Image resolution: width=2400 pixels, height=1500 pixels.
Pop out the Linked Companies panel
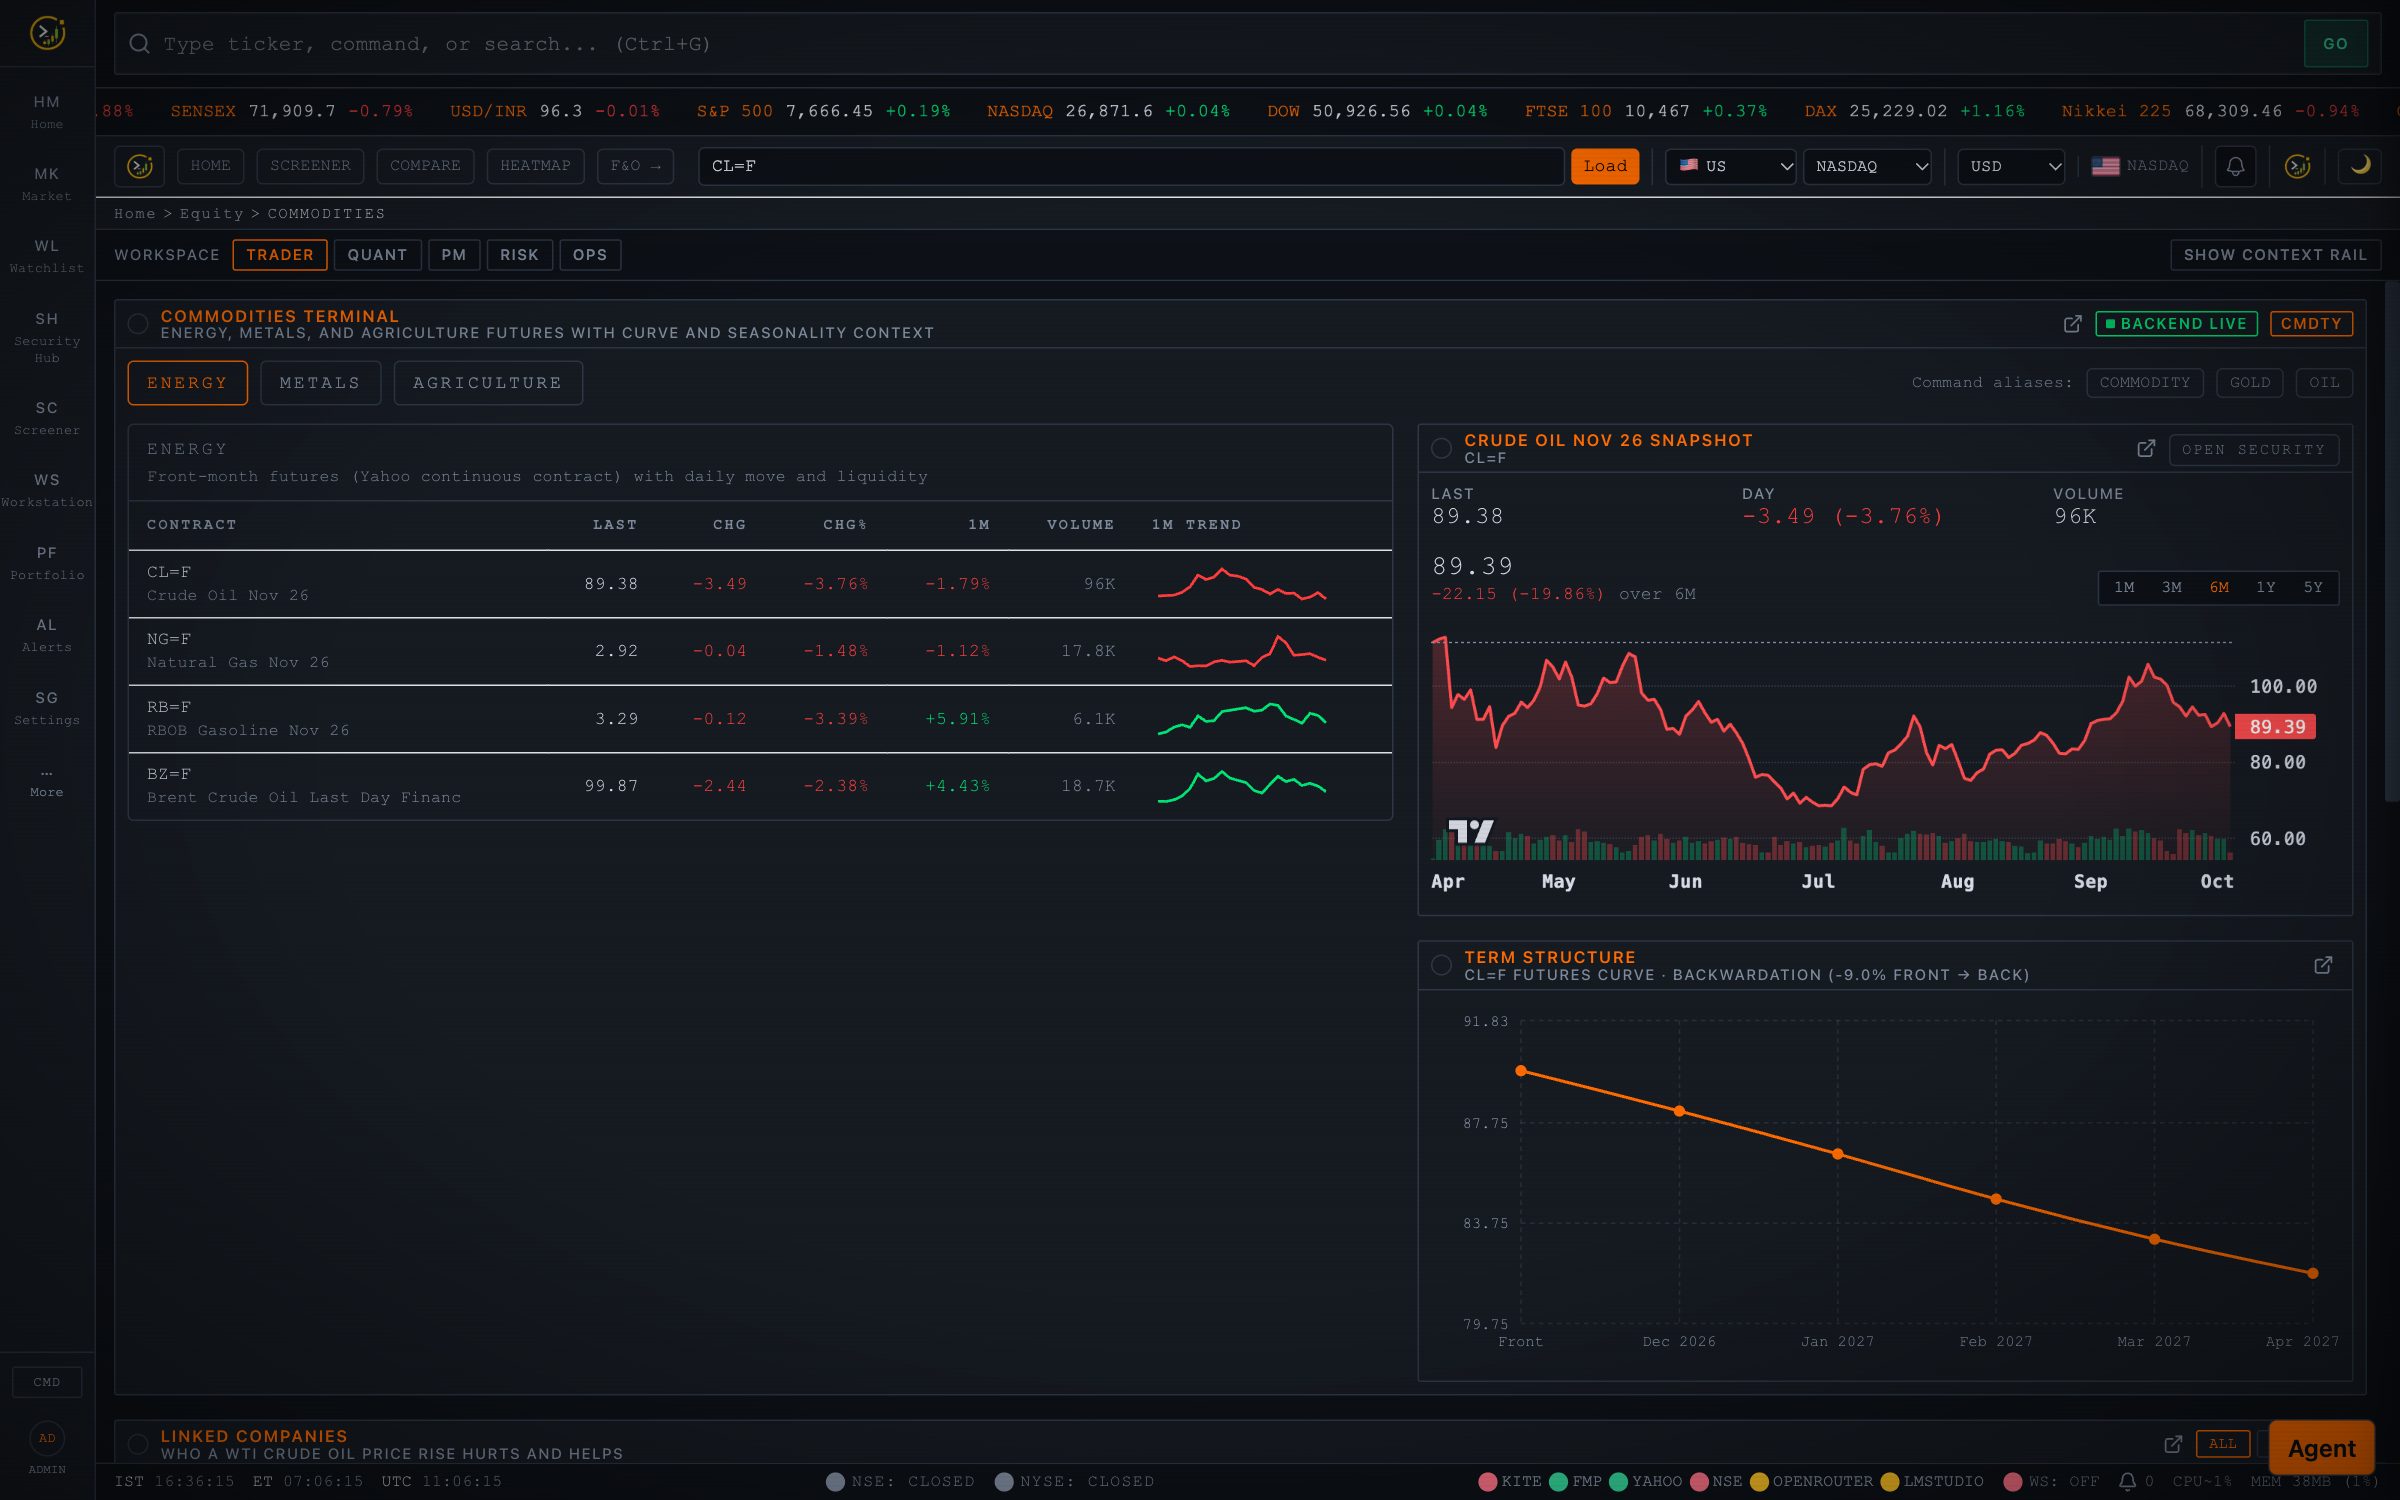tap(2173, 1444)
